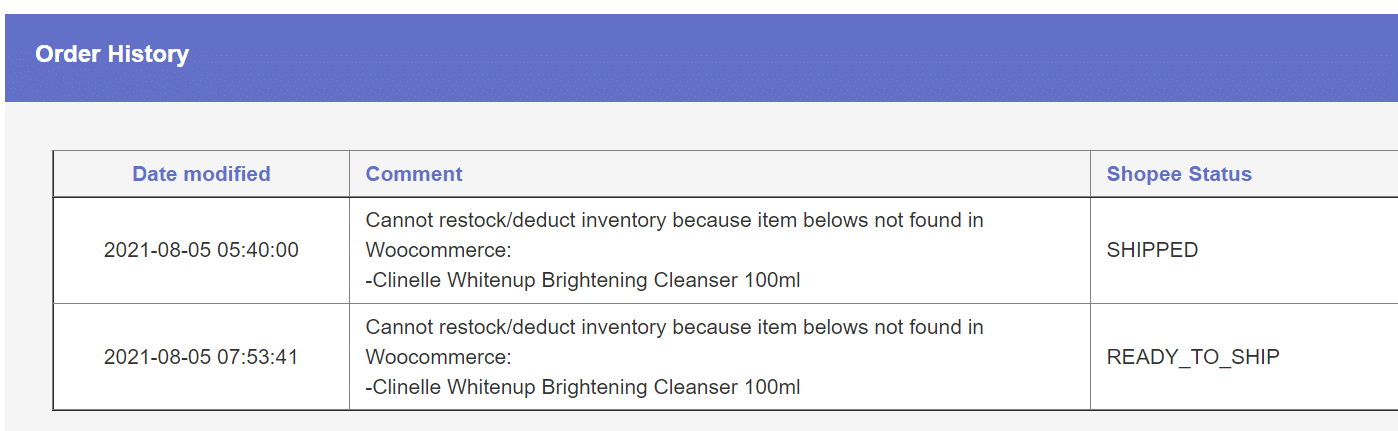The height and width of the screenshot is (431, 1398).
Task: Click the Comment column header
Action: 414,174
